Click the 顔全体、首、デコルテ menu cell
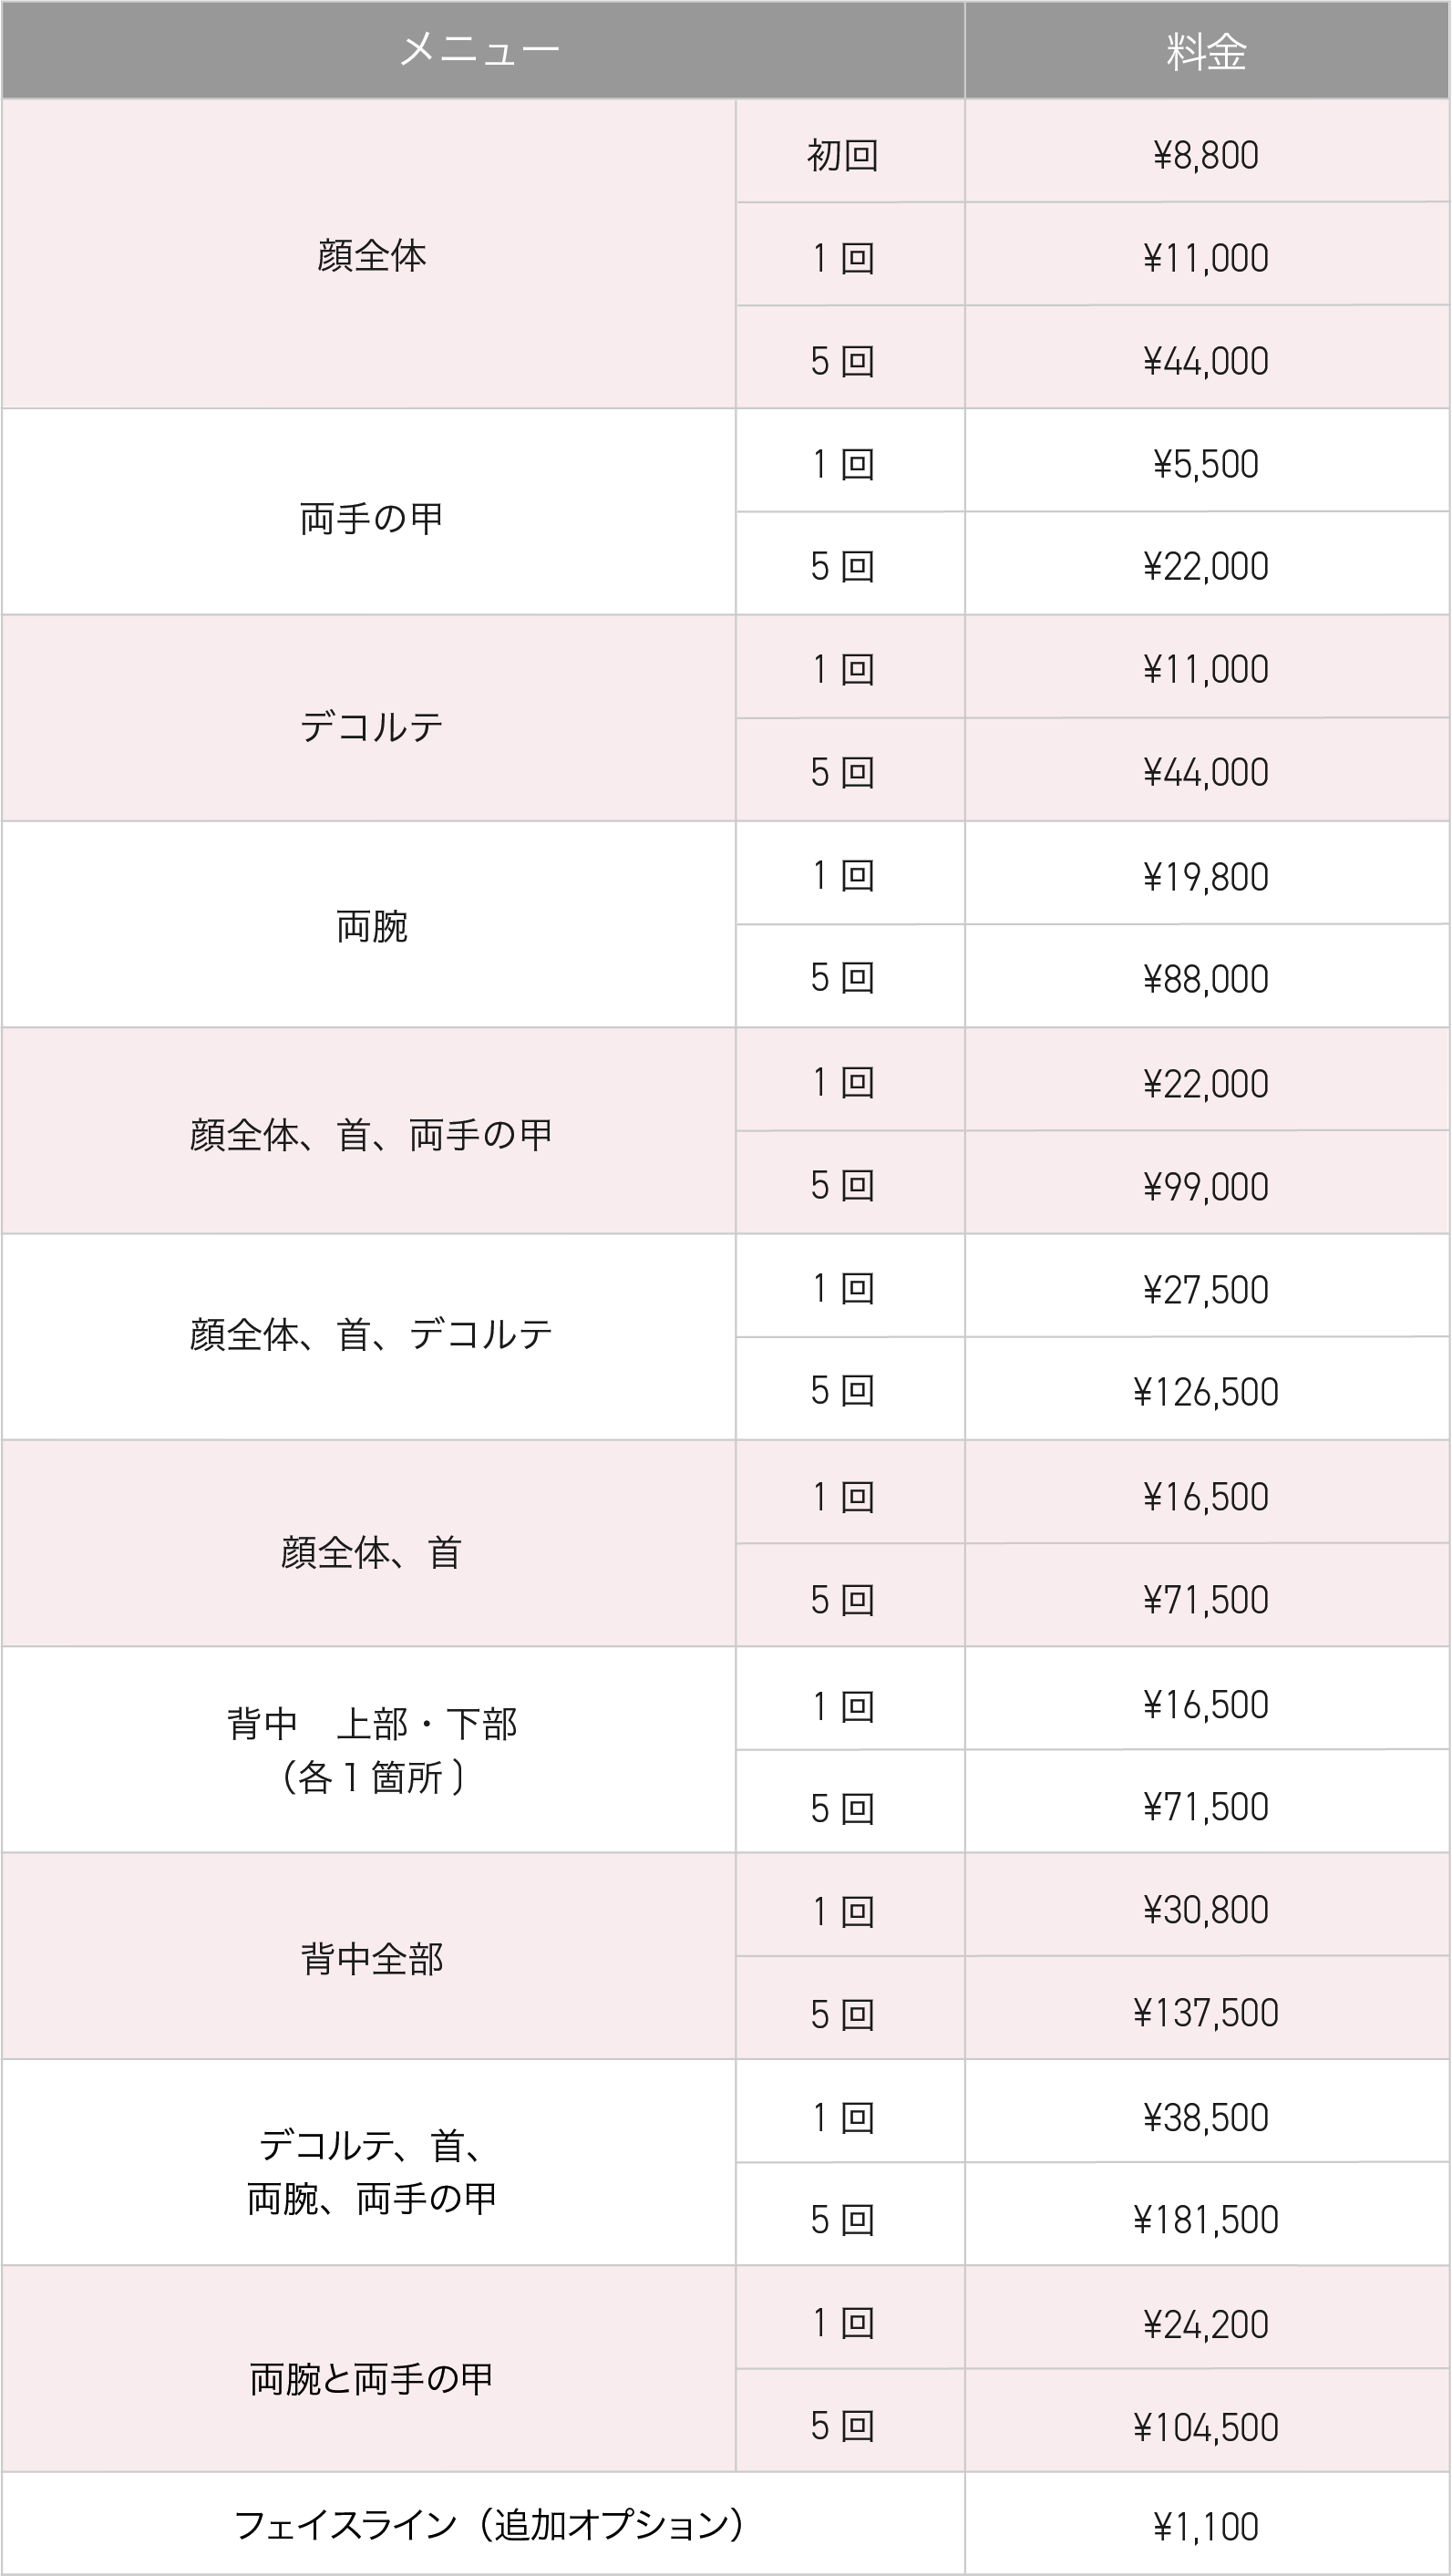 pos(371,1334)
